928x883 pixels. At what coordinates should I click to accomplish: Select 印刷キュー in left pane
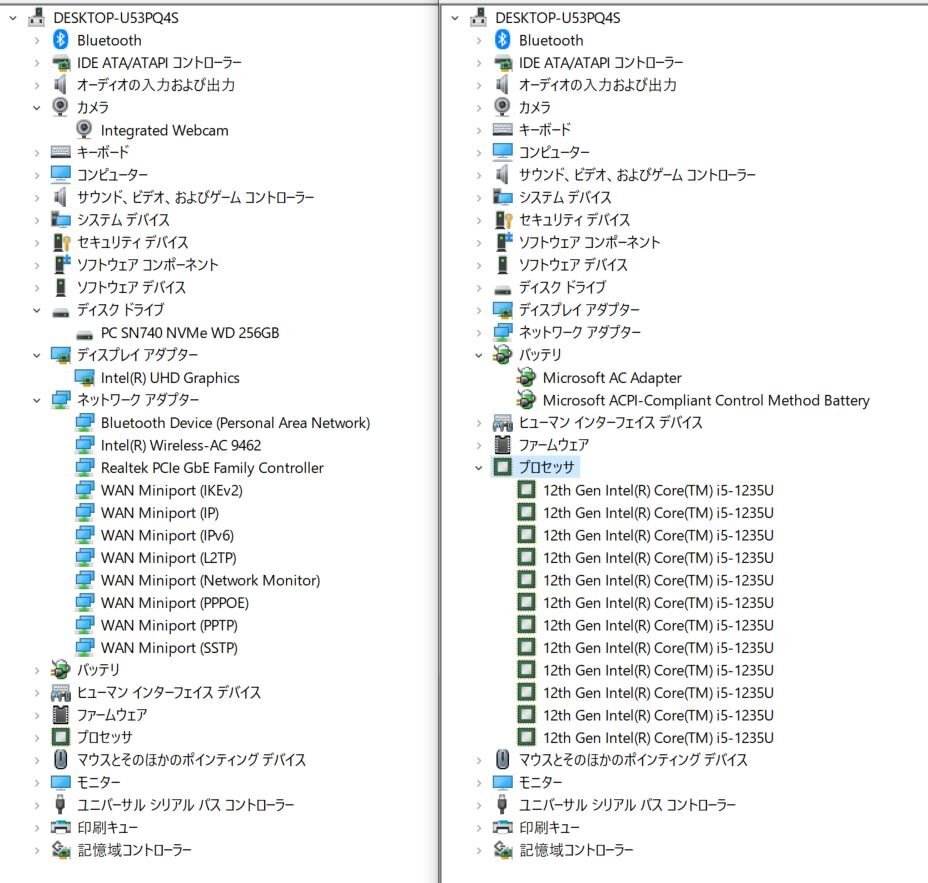coord(108,827)
